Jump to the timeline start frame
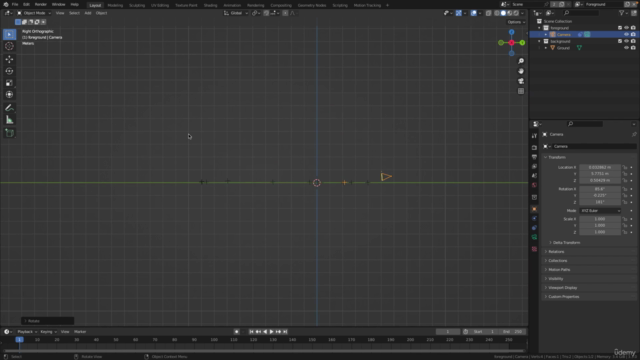Screen dimensions: 640x360 [251, 332]
